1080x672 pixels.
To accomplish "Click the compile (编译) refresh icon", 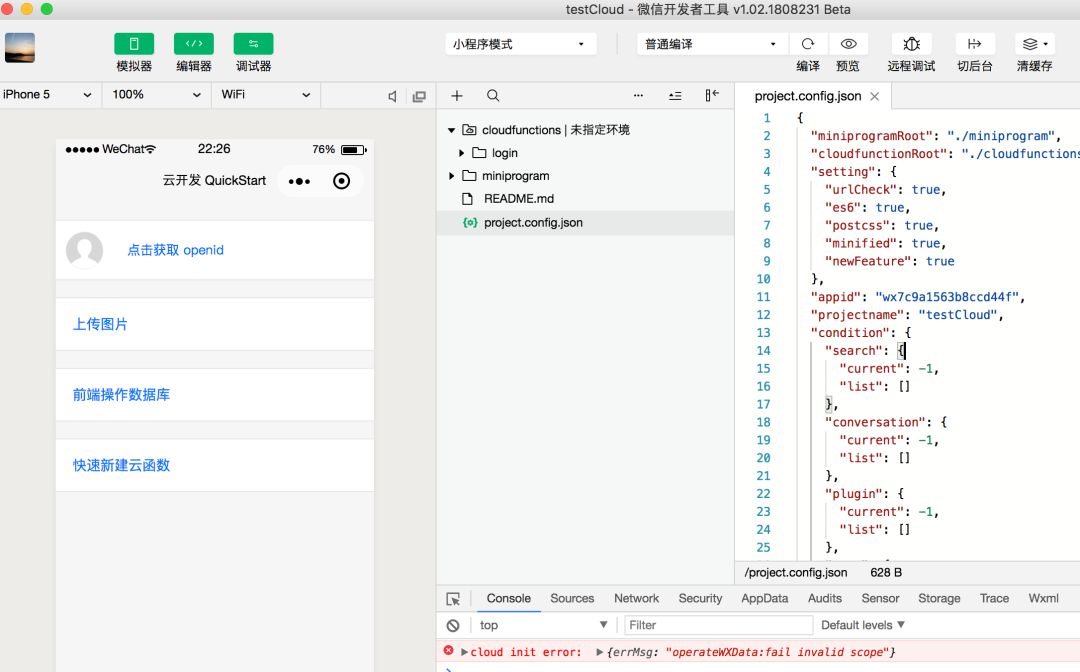I will 808,44.
